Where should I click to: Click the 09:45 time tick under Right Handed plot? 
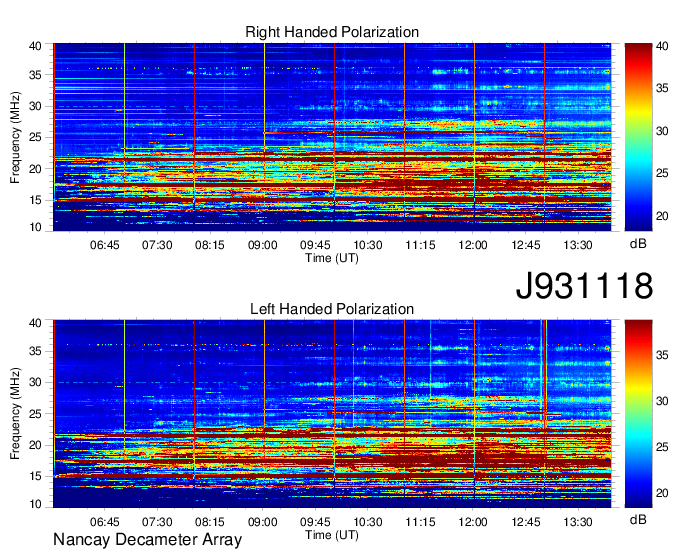(315, 245)
